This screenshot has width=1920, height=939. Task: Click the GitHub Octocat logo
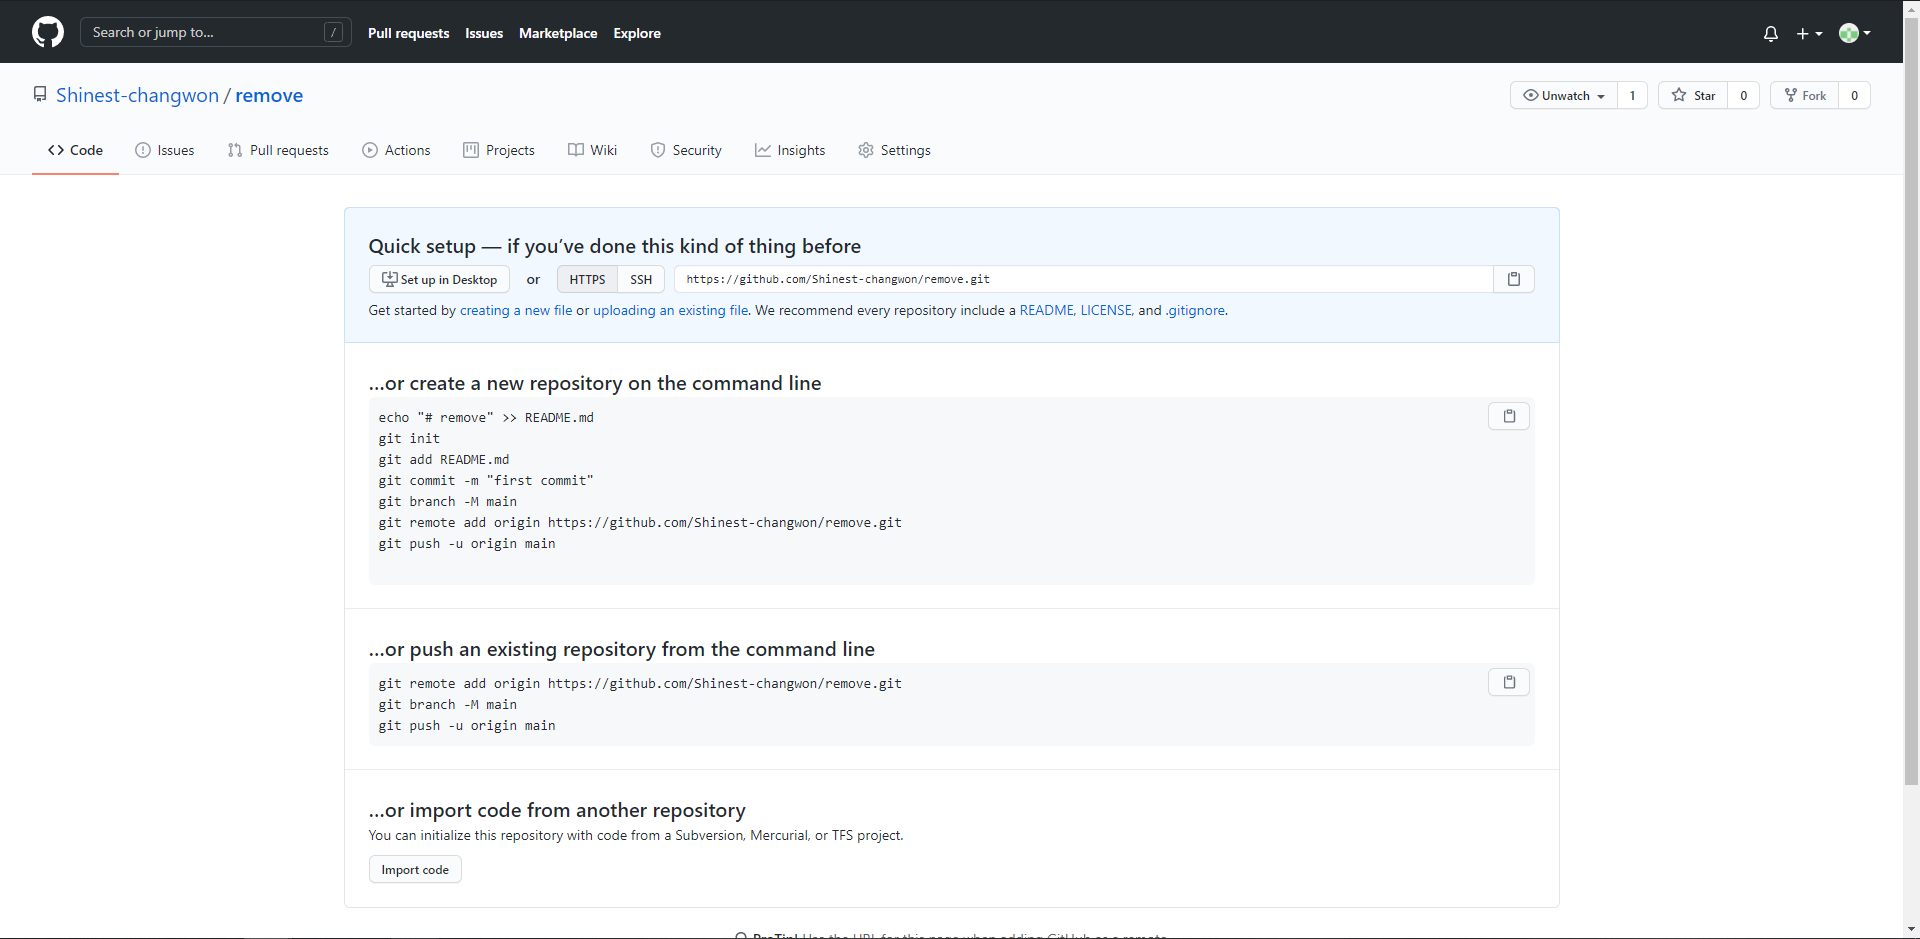click(x=48, y=32)
